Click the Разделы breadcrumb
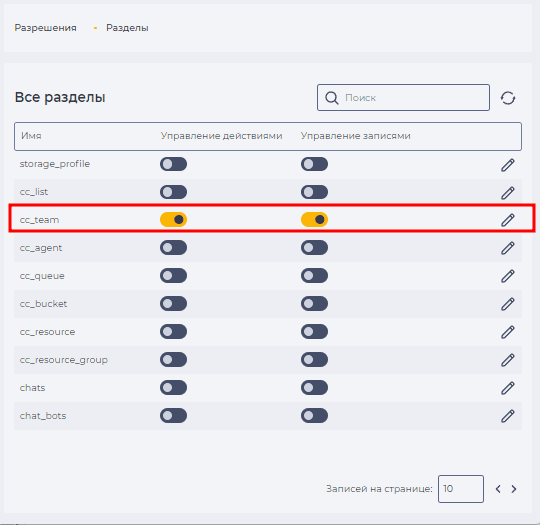 pyautogui.click(x=127, y=28)
